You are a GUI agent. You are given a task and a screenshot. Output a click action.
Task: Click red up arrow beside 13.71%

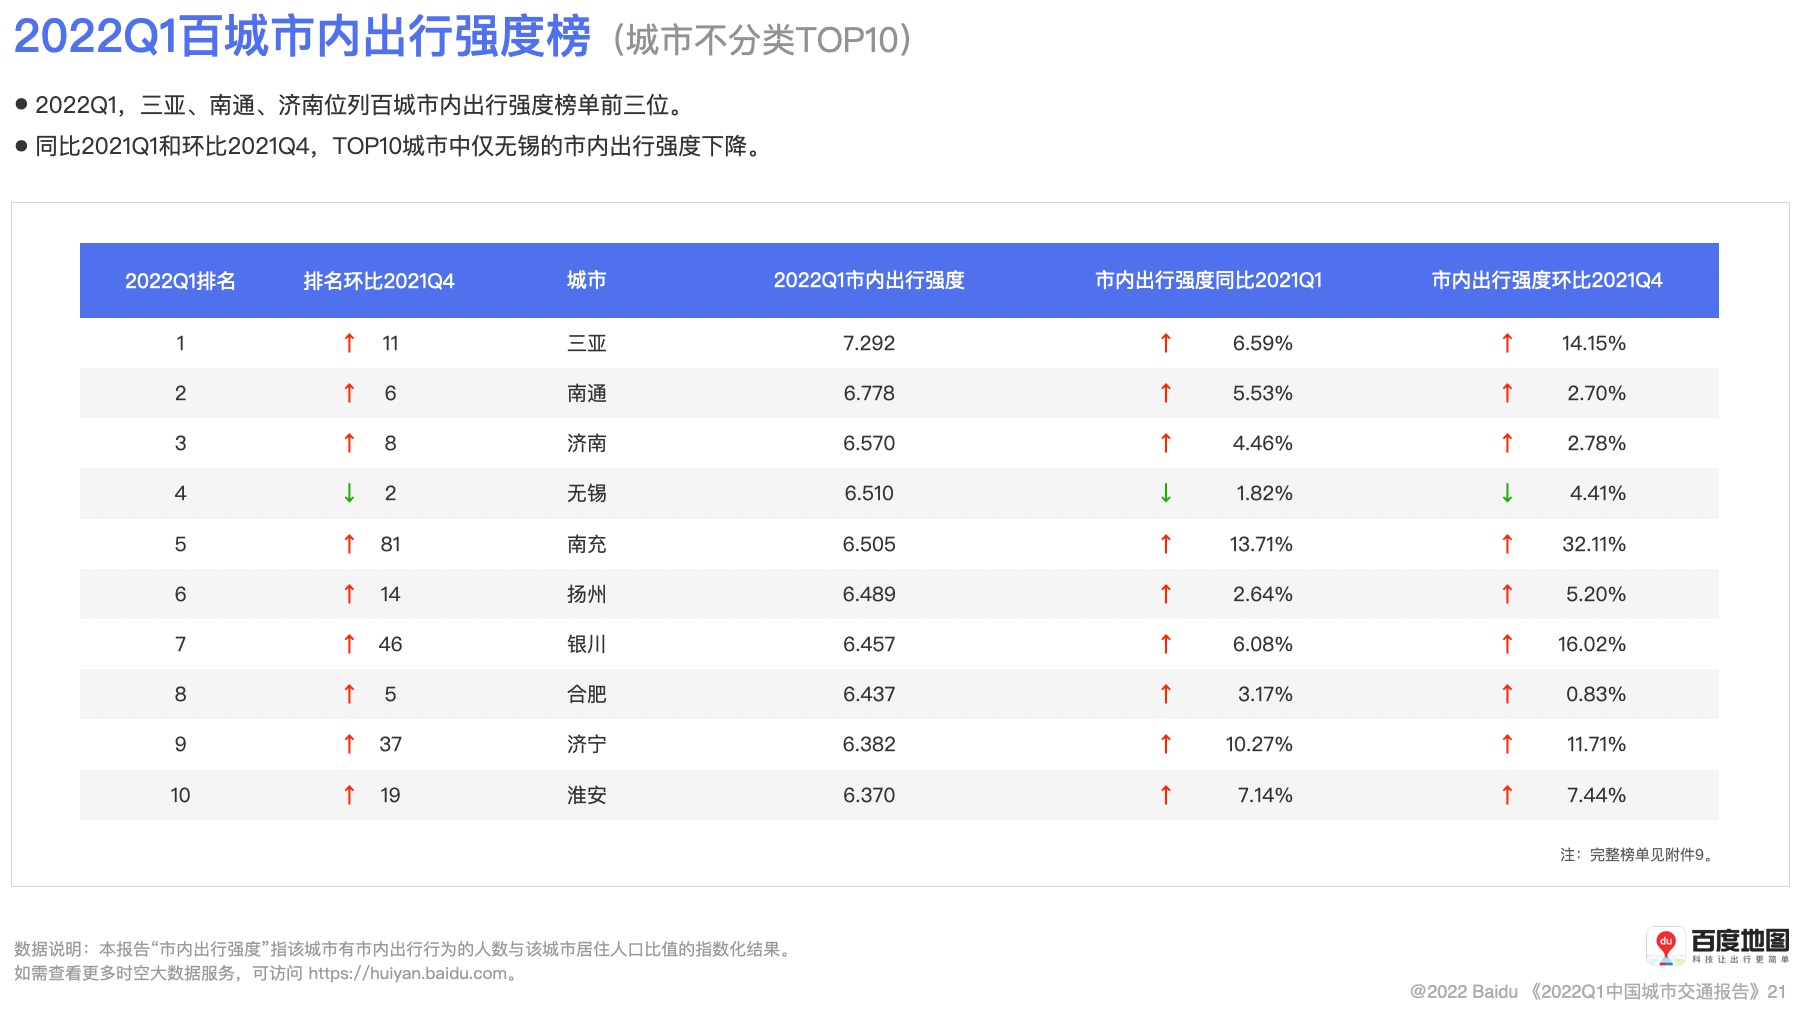[x=1166, y=544]
